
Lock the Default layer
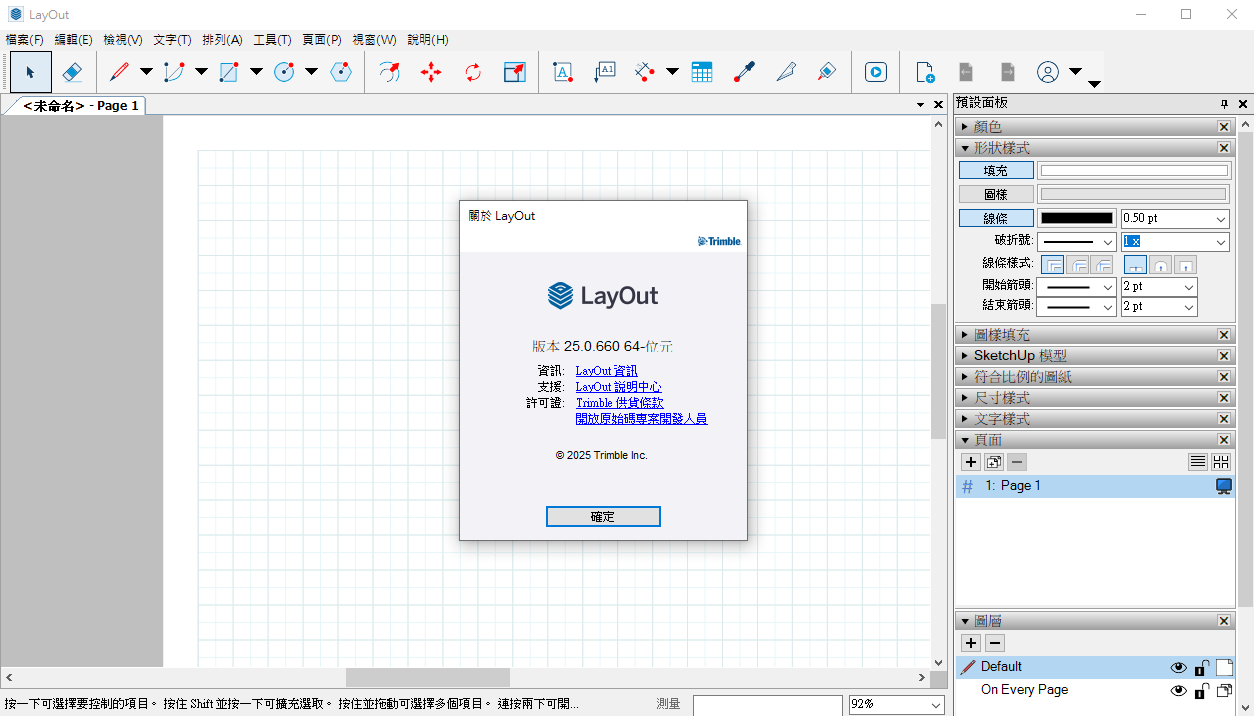1202,667
